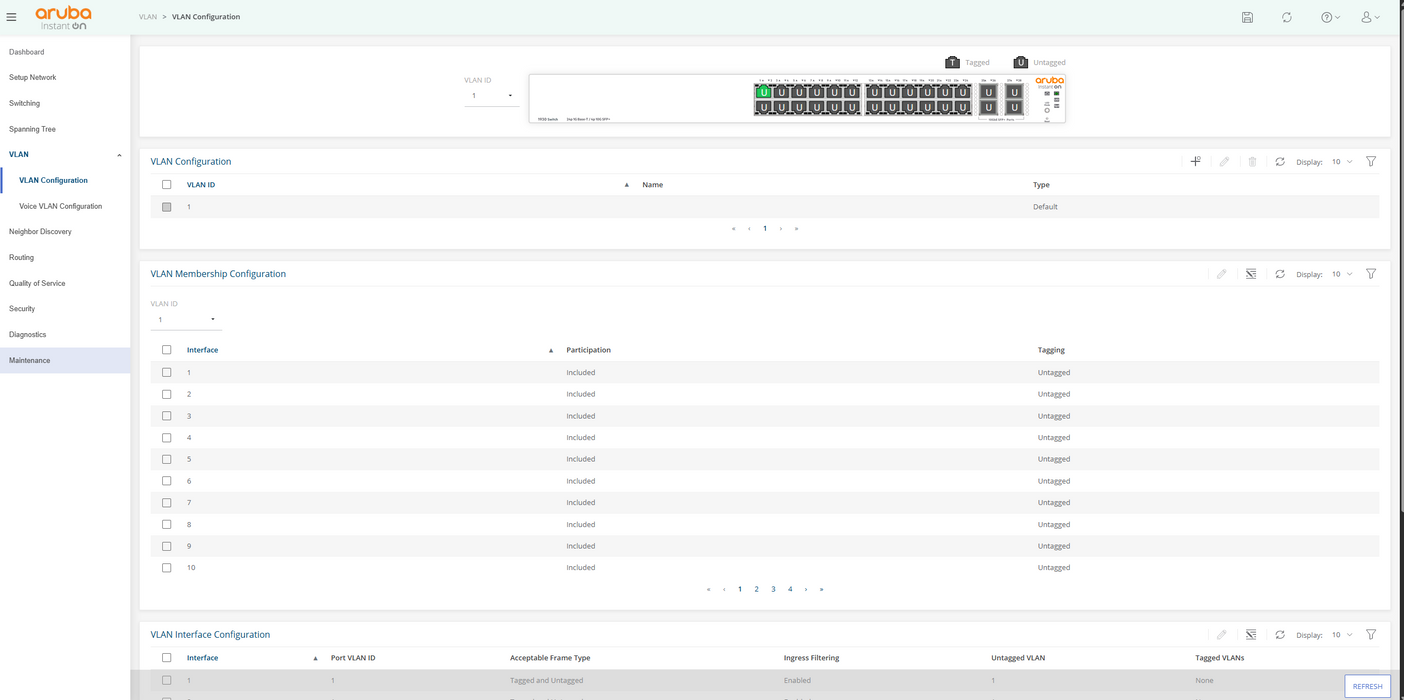Click the VLAN breadcrumb link
The width and height of the screenshot is (1404, 700).
148,17
